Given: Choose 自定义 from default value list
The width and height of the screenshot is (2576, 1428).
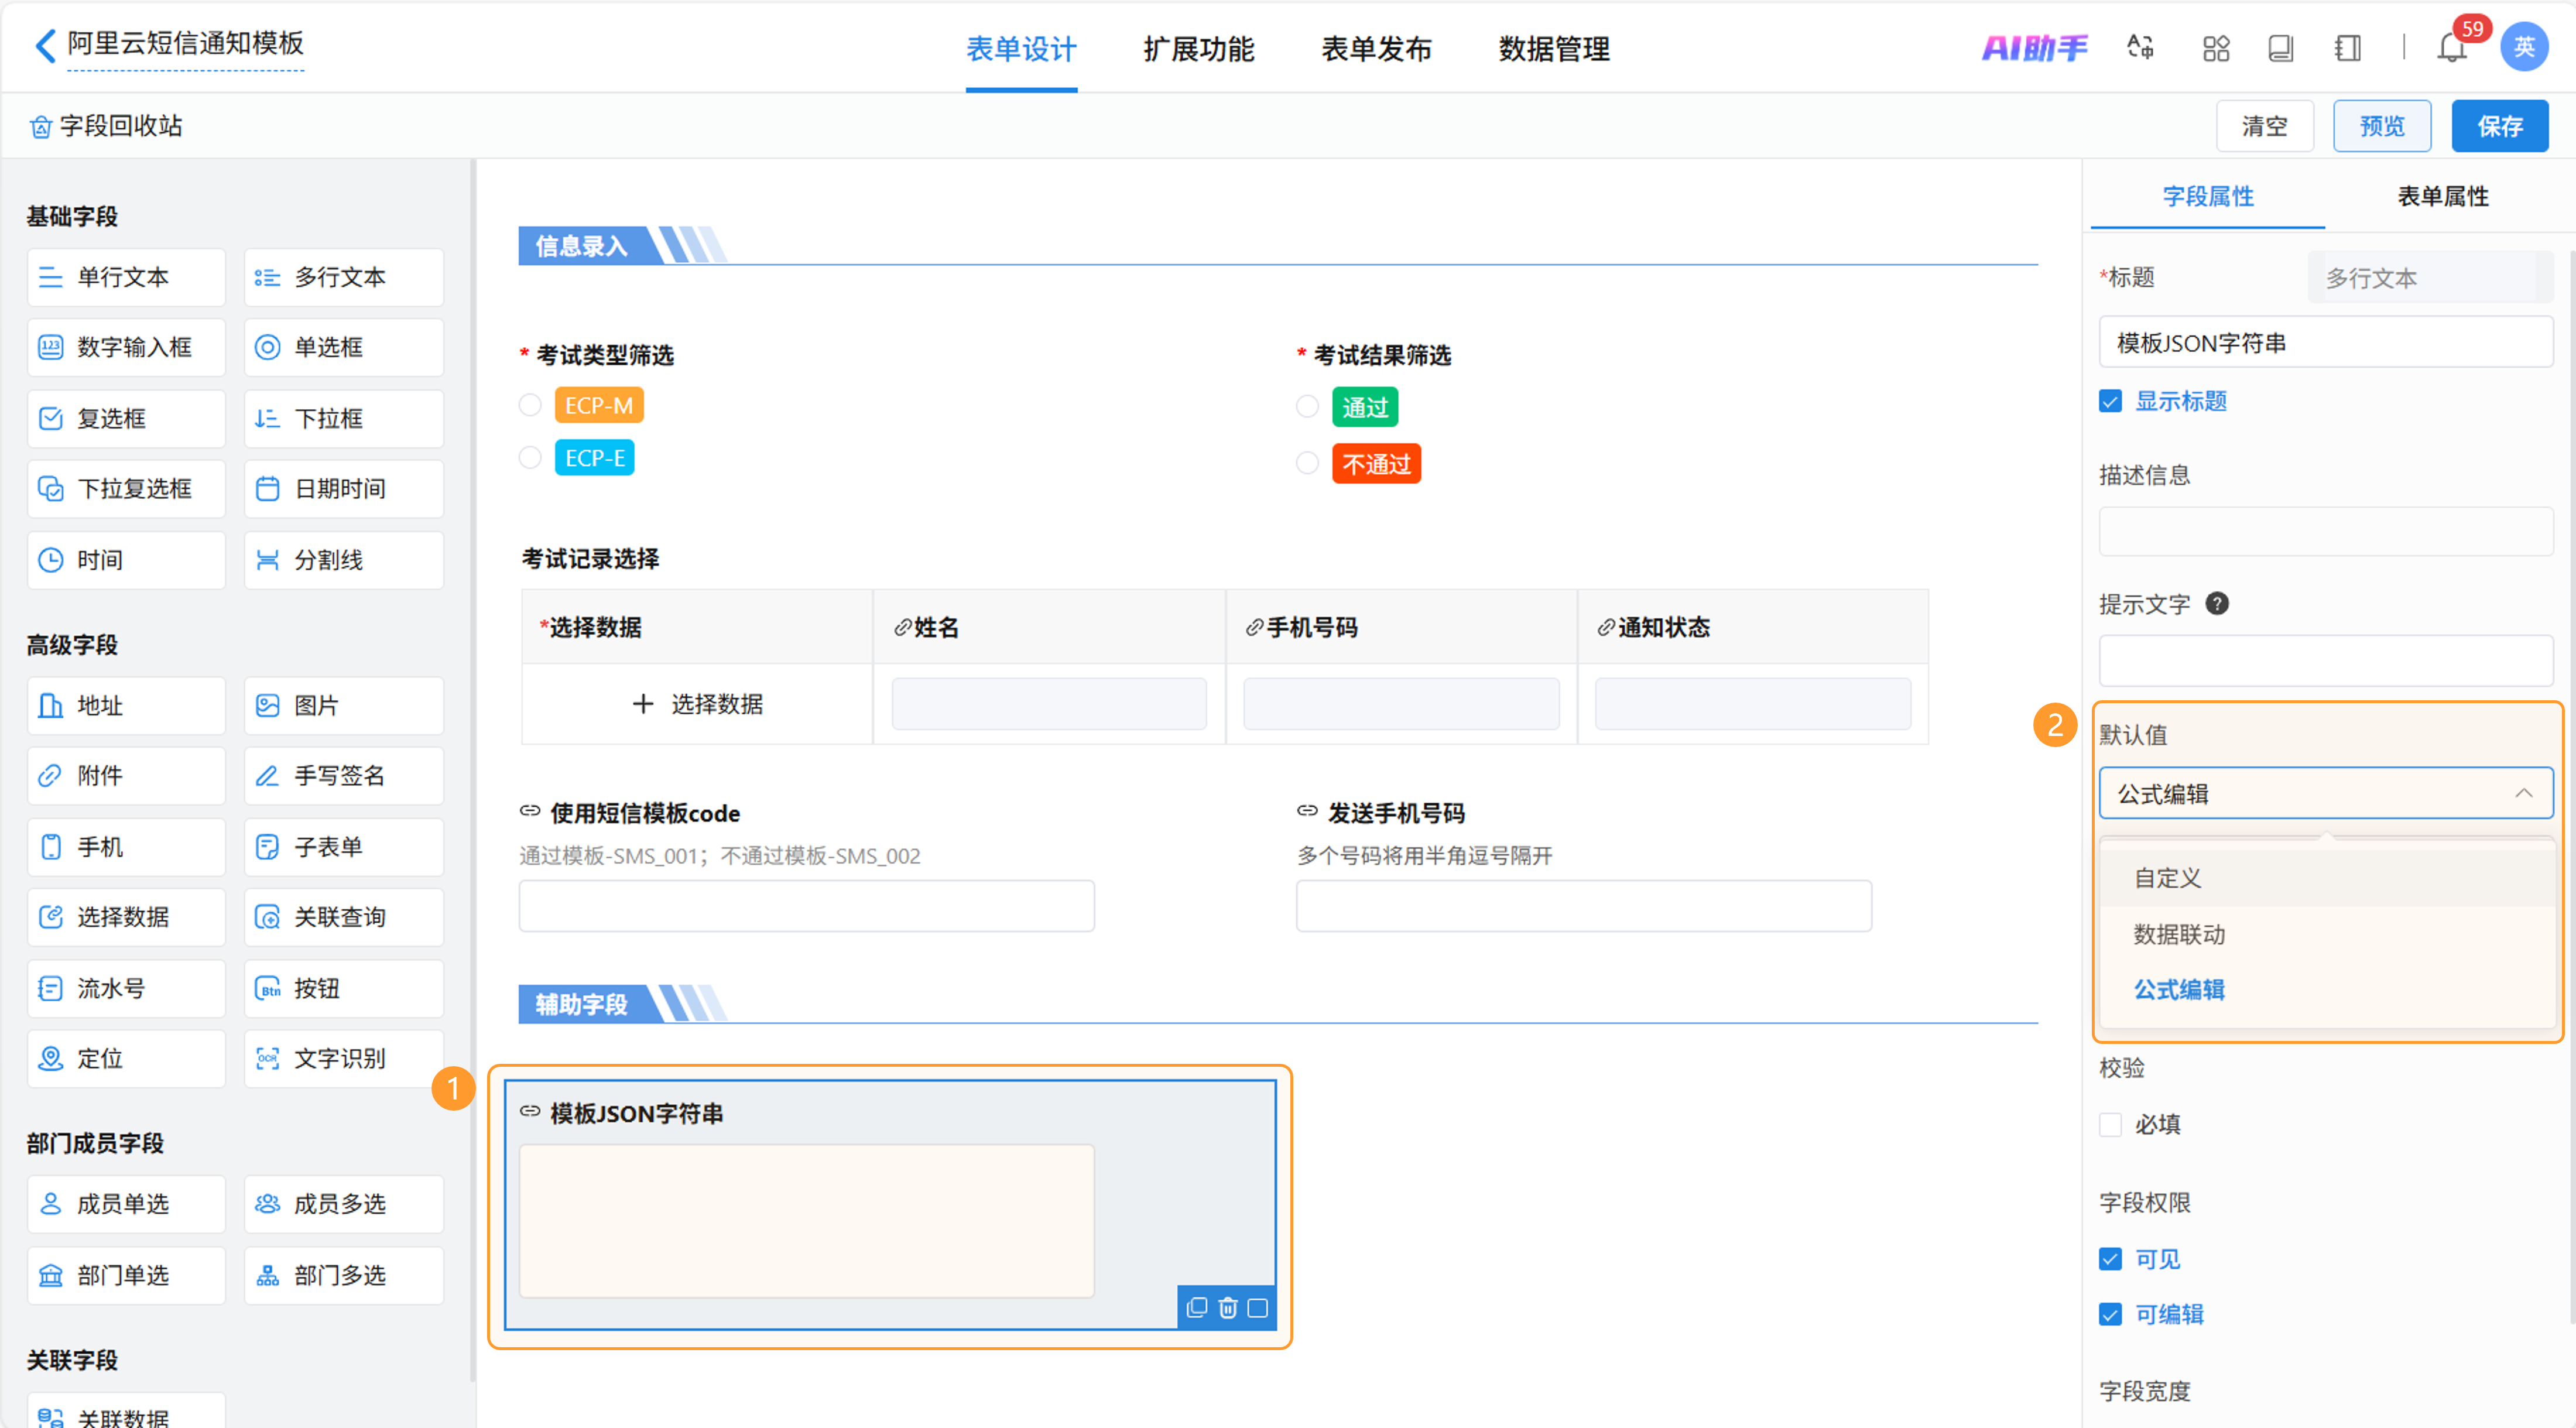Looking at the screenshot, I should 2167,878.
